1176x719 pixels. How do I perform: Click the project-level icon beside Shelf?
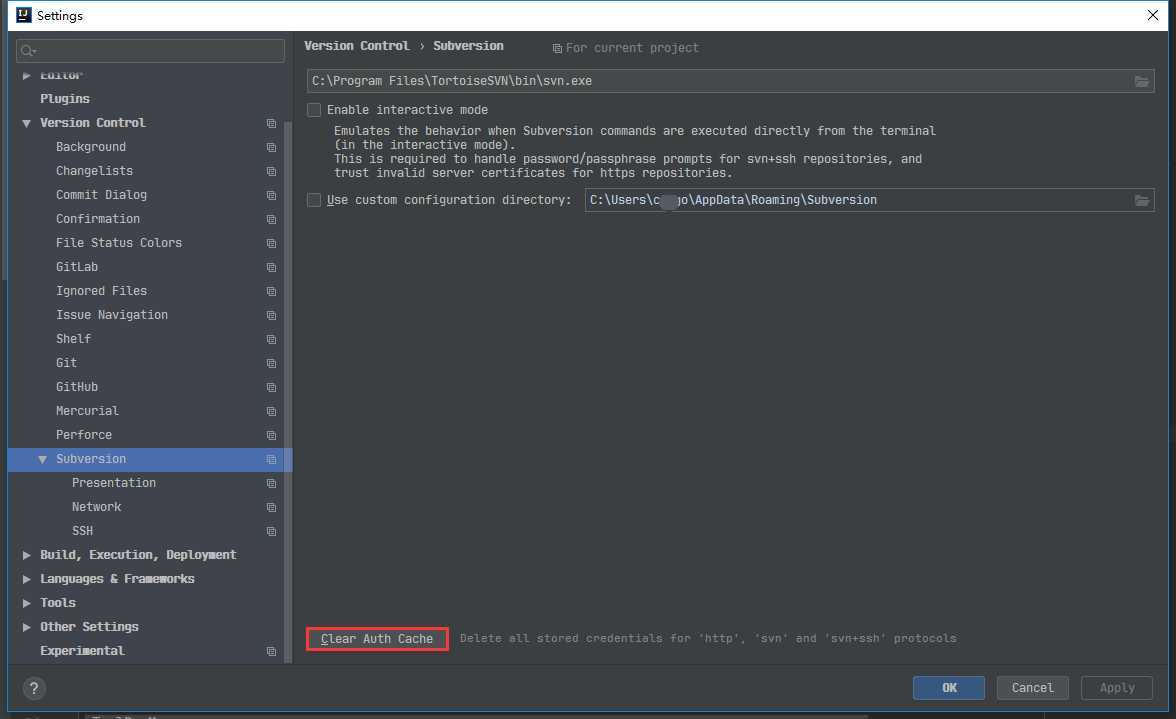pyautogui.click(x=272, y=340)
